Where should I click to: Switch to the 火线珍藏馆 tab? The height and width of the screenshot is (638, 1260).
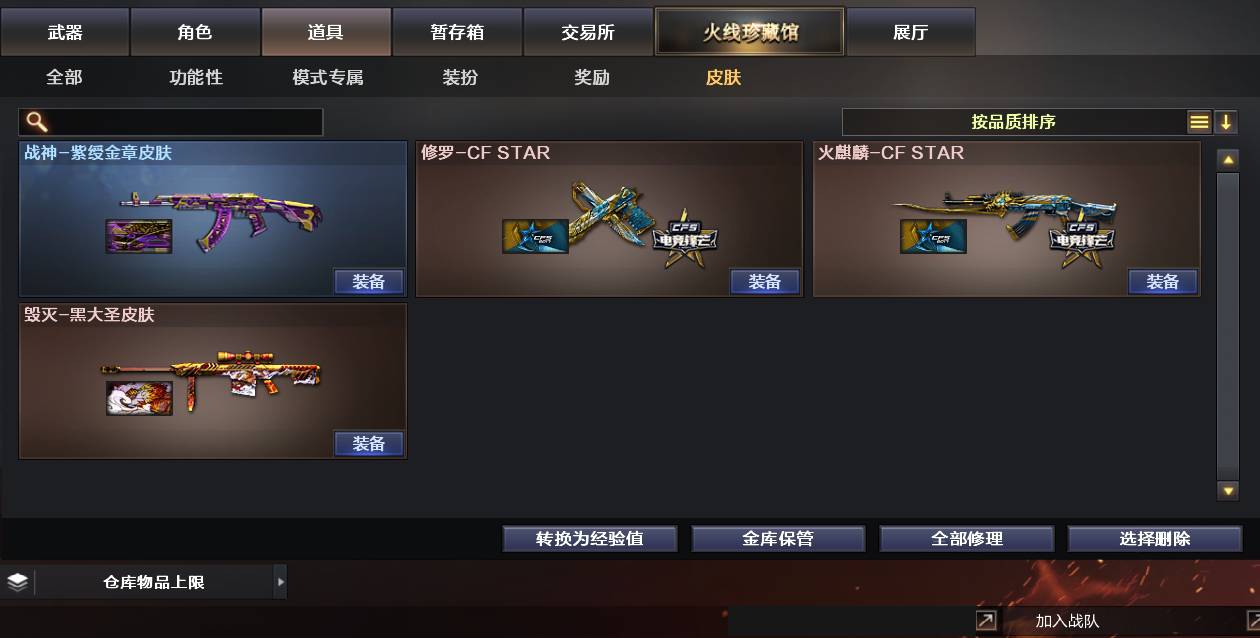(750, 32)
